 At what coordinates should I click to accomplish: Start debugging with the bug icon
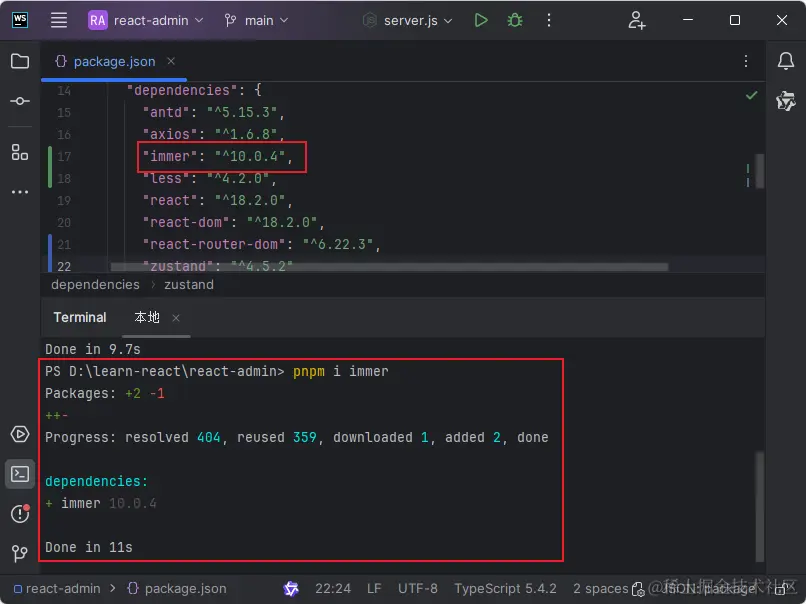pos(515,21)
